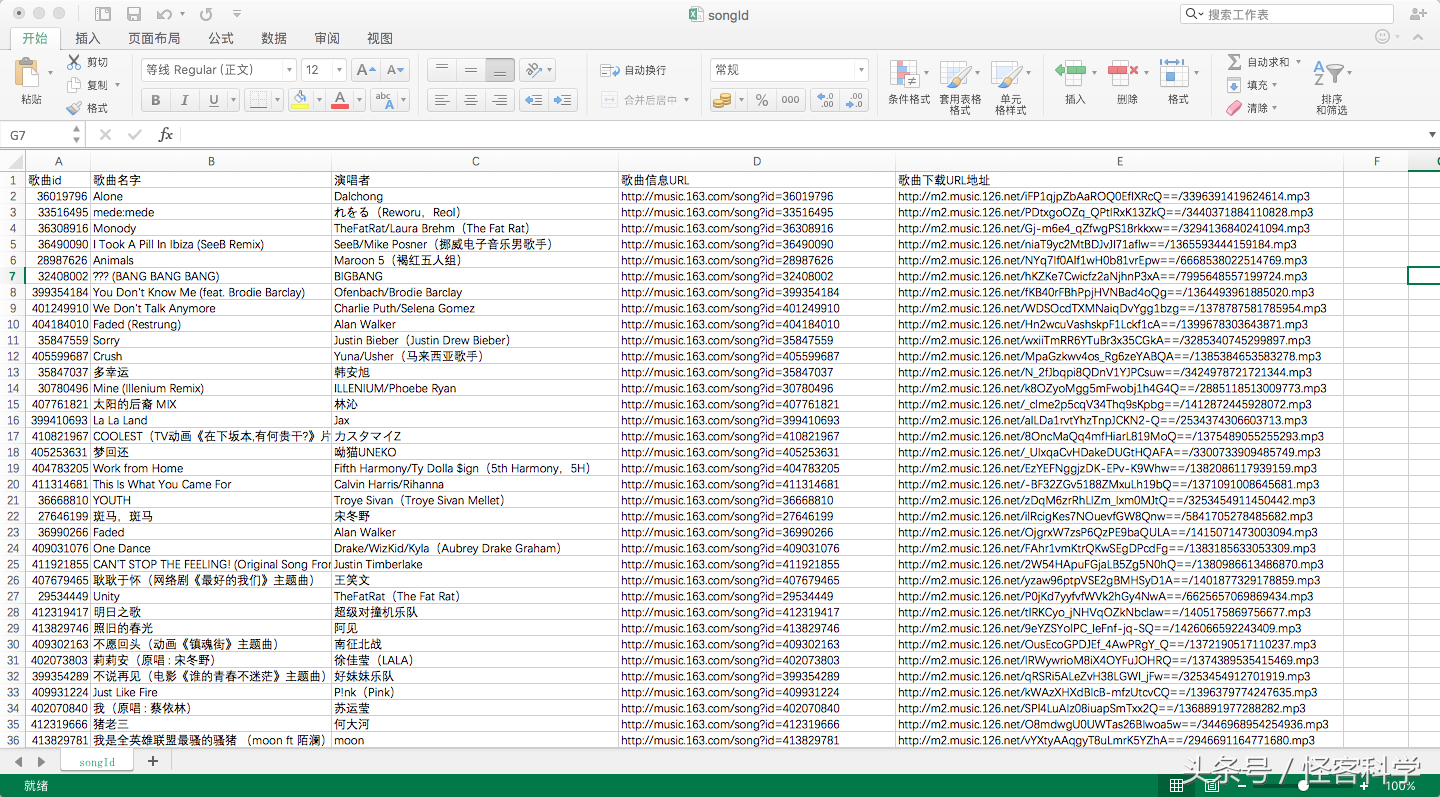Align text left

pyautogui.click(x=441, y=100)
